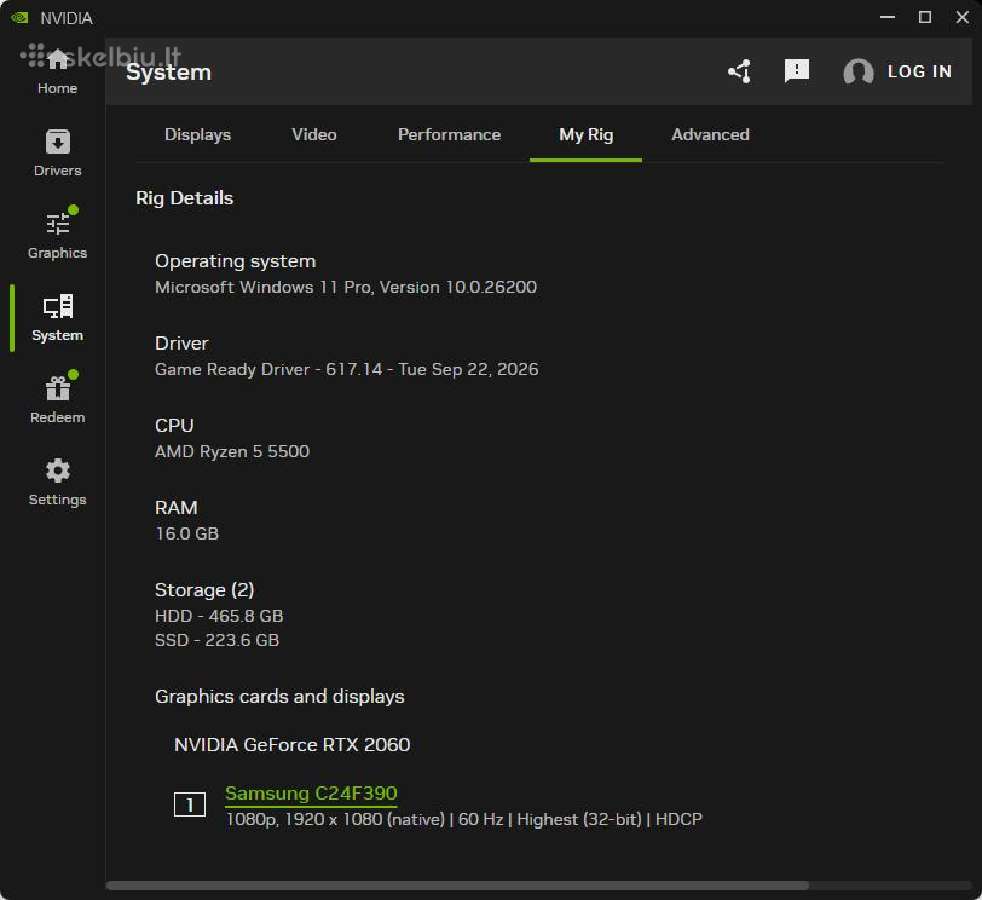Switch to the Advanced tab
This screenshot has width=982, height=900.
710,135
